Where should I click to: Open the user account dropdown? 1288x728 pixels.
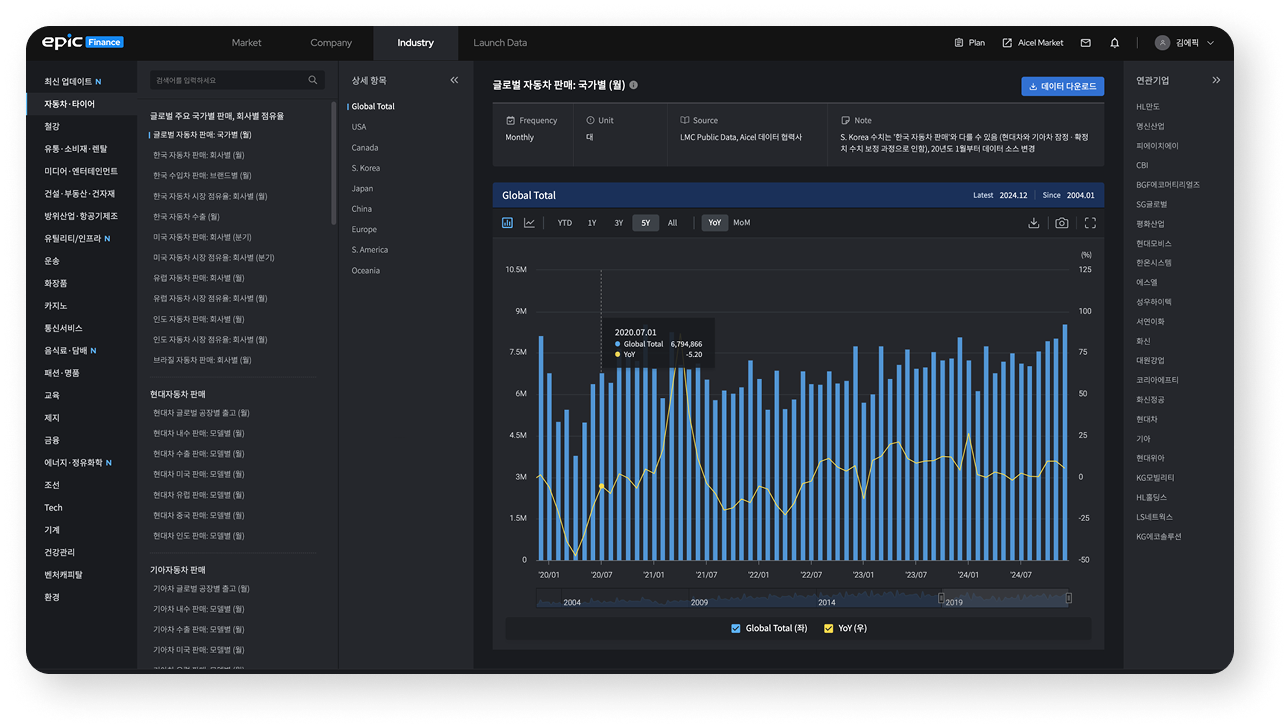[x=1185, y=43]
